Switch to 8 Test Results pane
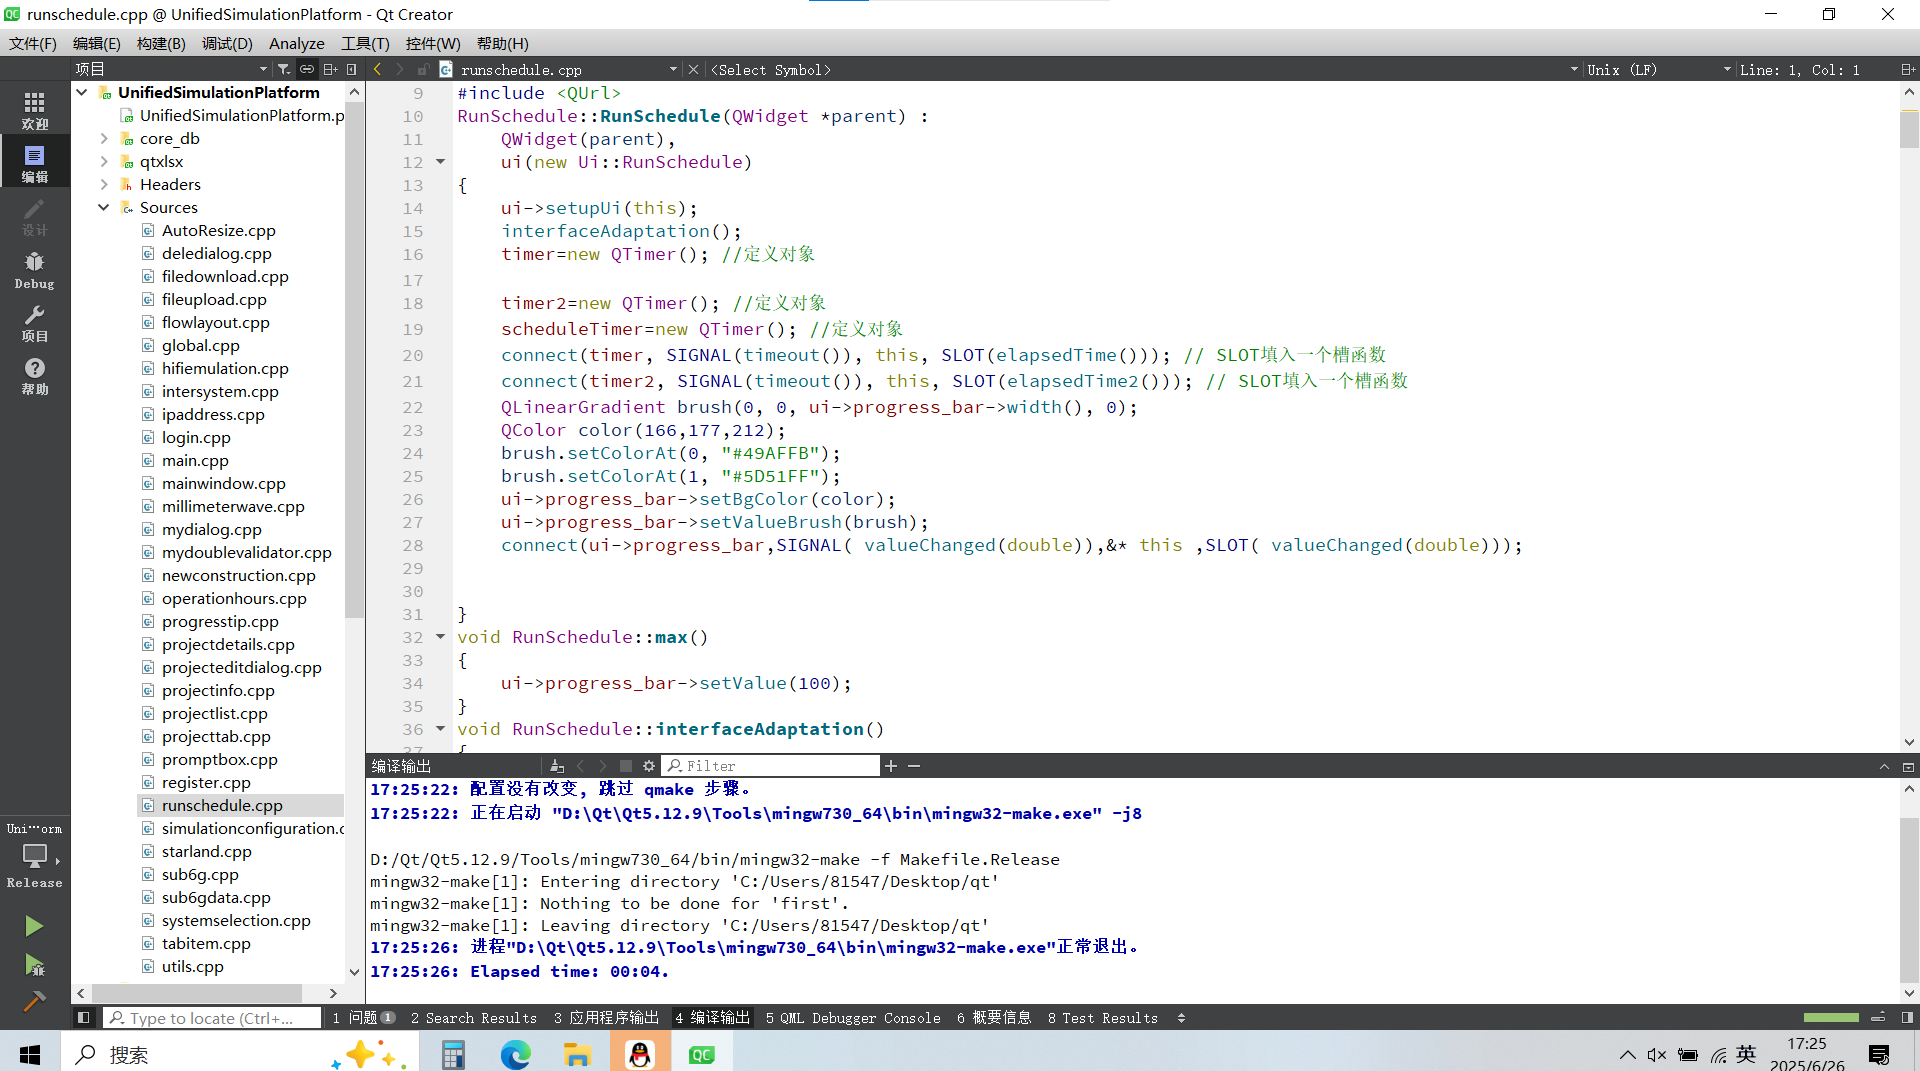 click(1102, 1018)
